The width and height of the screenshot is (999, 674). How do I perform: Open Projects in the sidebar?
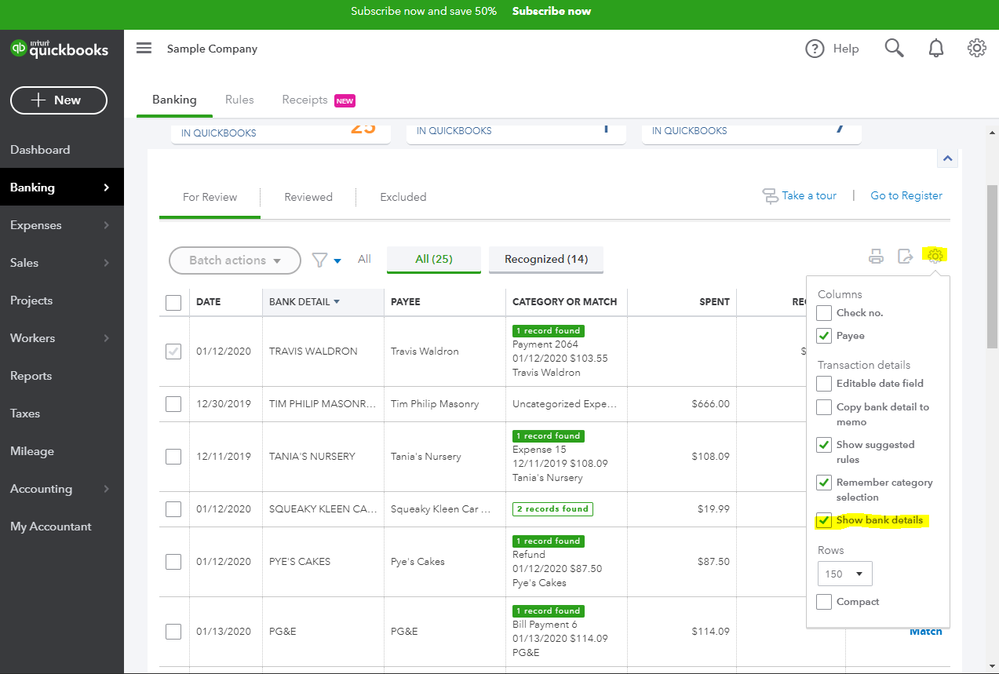pos(31,300)
